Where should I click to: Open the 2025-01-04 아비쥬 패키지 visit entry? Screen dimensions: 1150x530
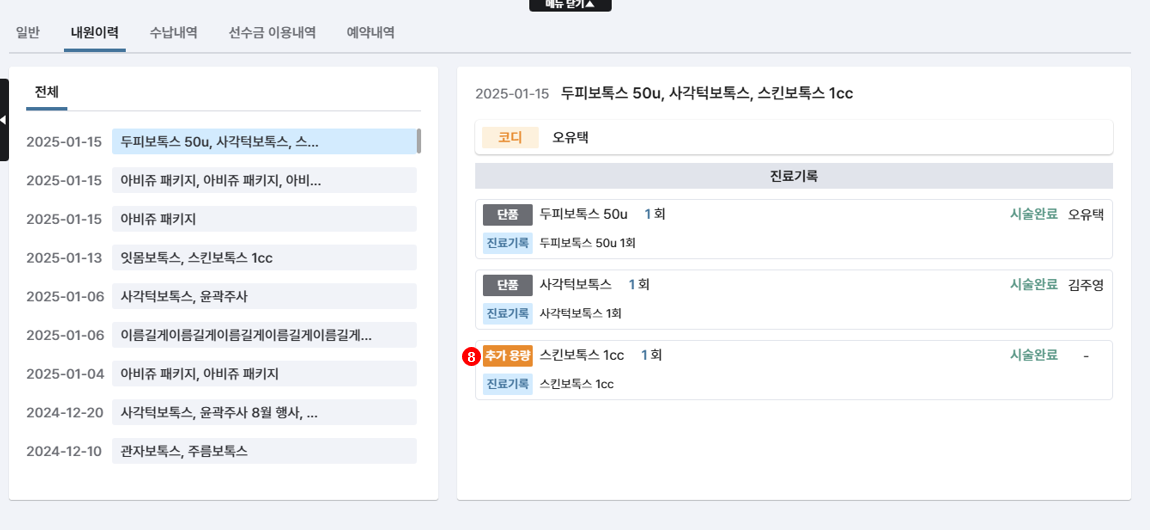coord(264,374)
